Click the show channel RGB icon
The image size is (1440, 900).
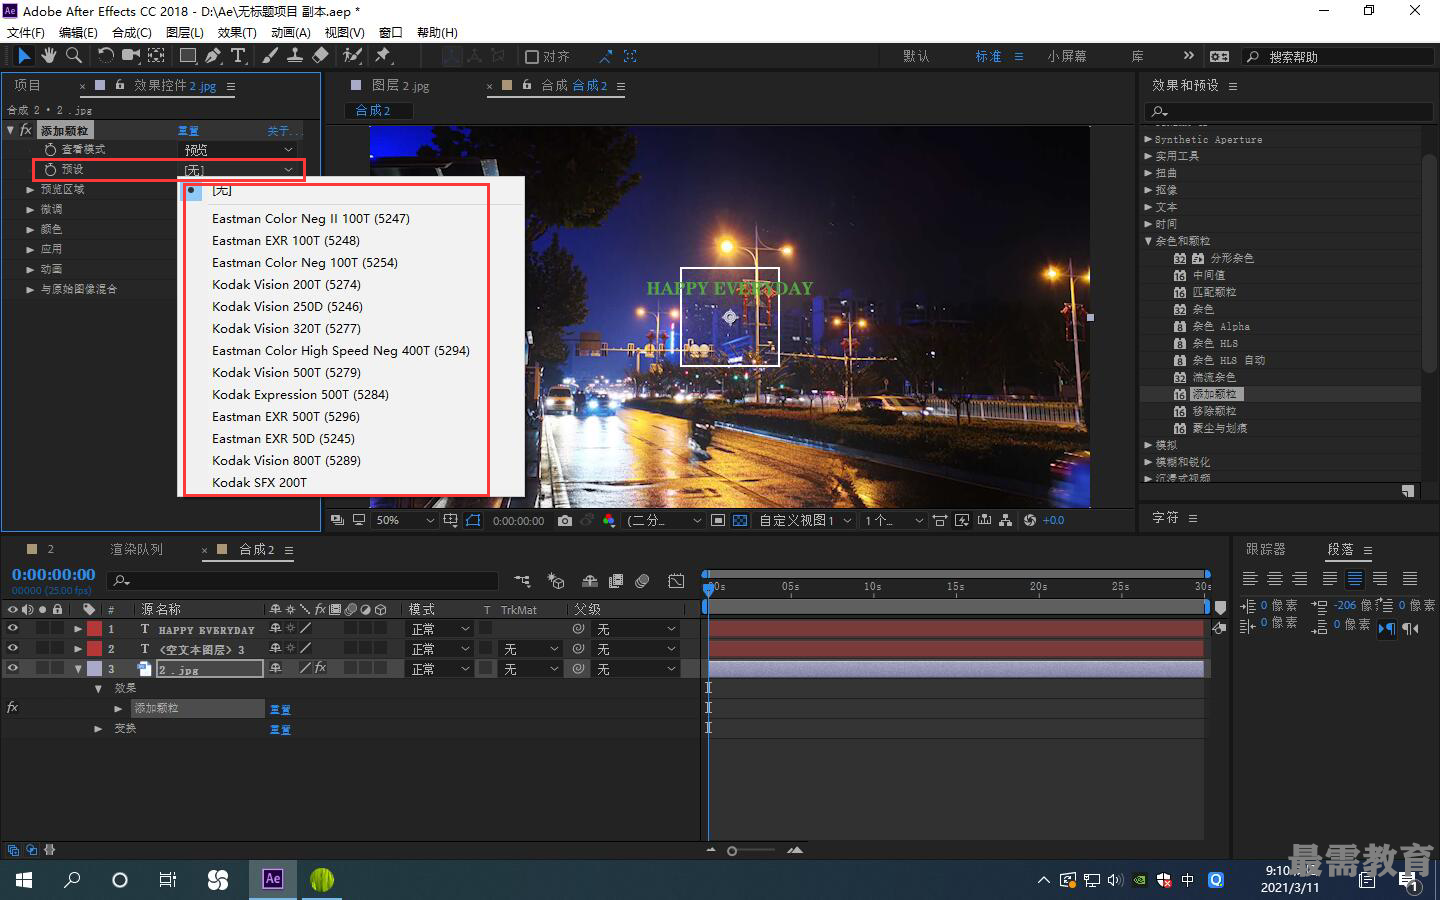click(x=609, y=520)
